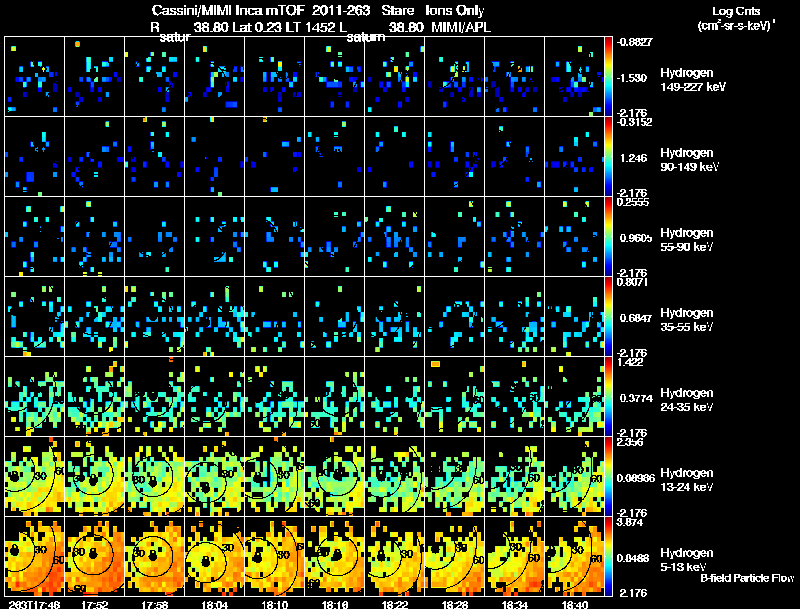The image size is (800, 609).
Task: Click the '0.9605' color scale value
Action: 635,238
